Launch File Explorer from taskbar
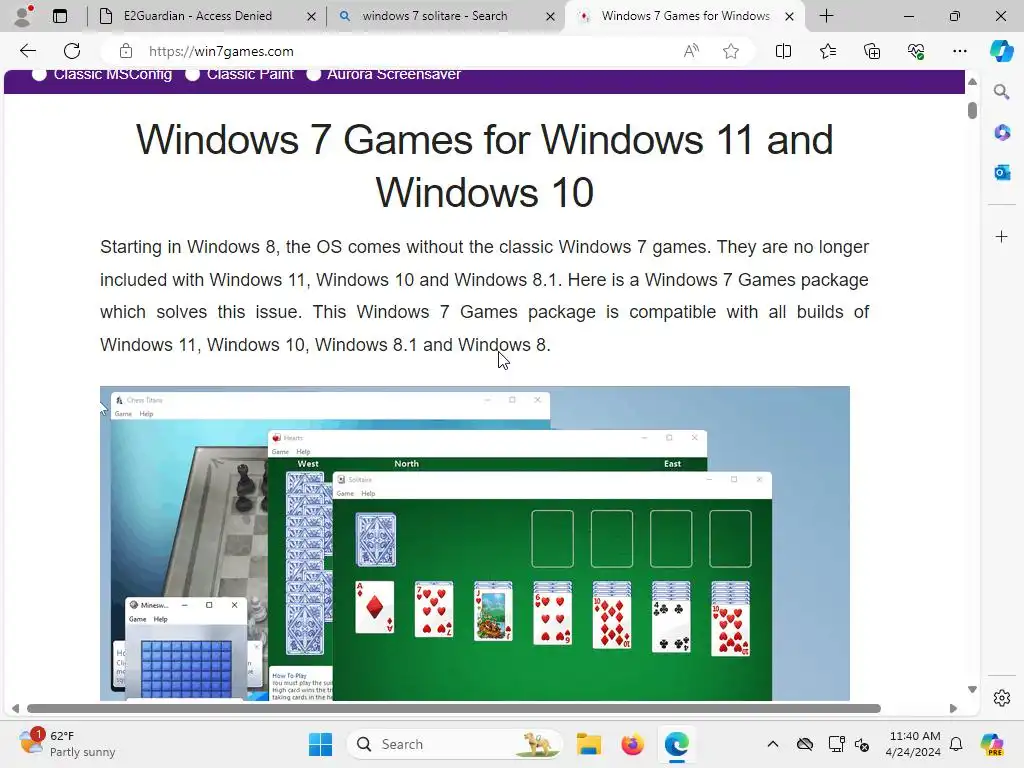Screen dimensions: 1024x768 pyautogui.click(x=588, y=744)
